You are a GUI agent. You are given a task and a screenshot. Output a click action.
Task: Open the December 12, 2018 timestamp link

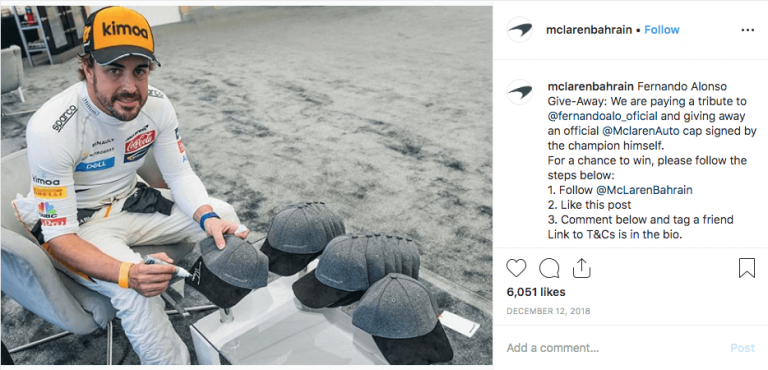(x=548, y=311)
